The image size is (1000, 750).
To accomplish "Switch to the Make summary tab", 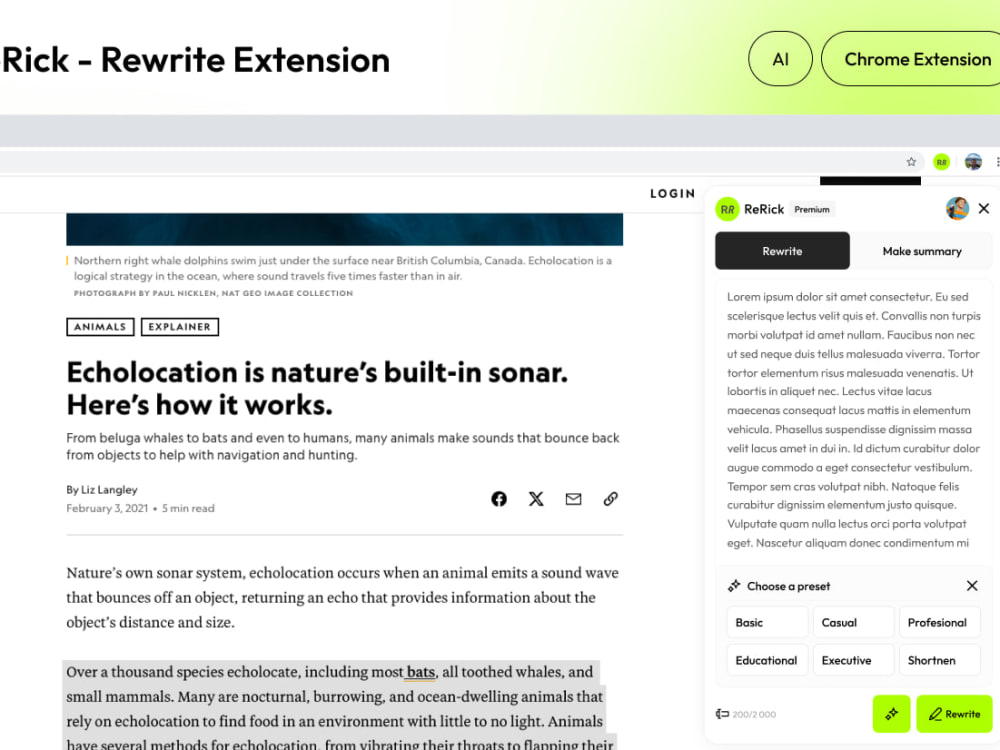I will click(x=922, y=251).
